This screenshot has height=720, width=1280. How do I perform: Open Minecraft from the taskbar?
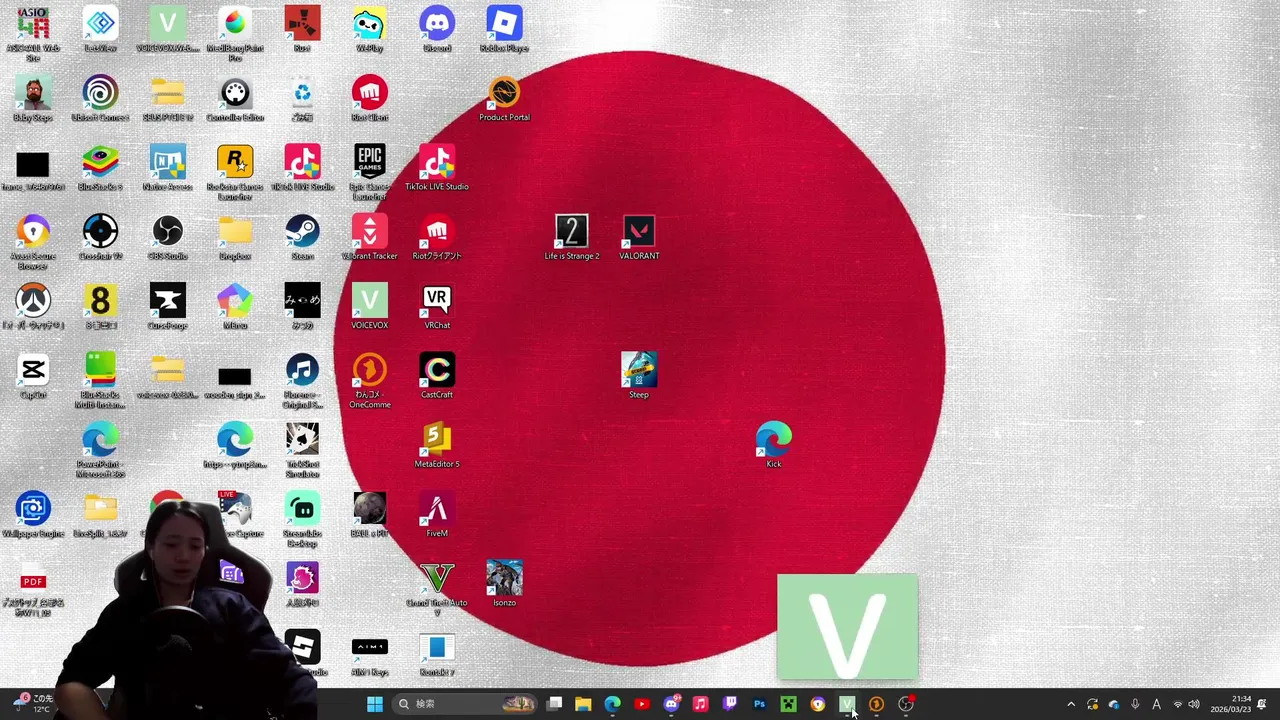[x=788, y=704]
